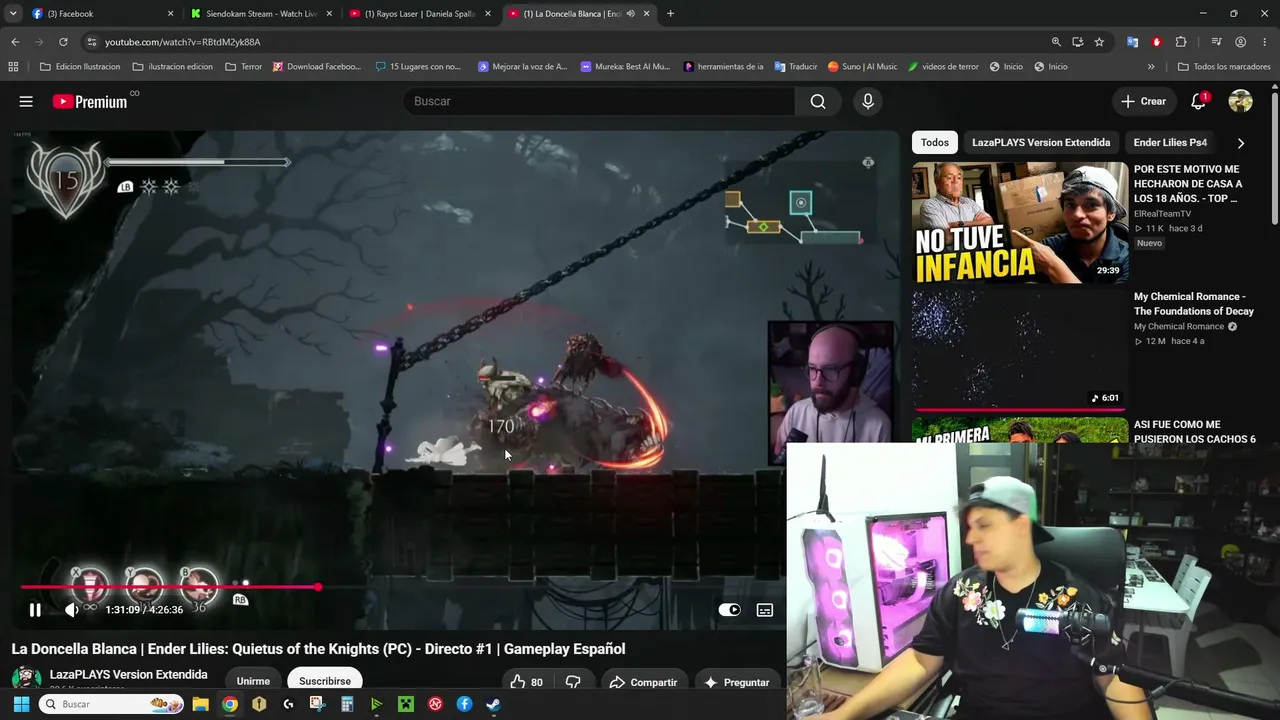Viewport: 1280px width, 720px height.
Task: Go back to the previous page
Action: coord(15,42)
